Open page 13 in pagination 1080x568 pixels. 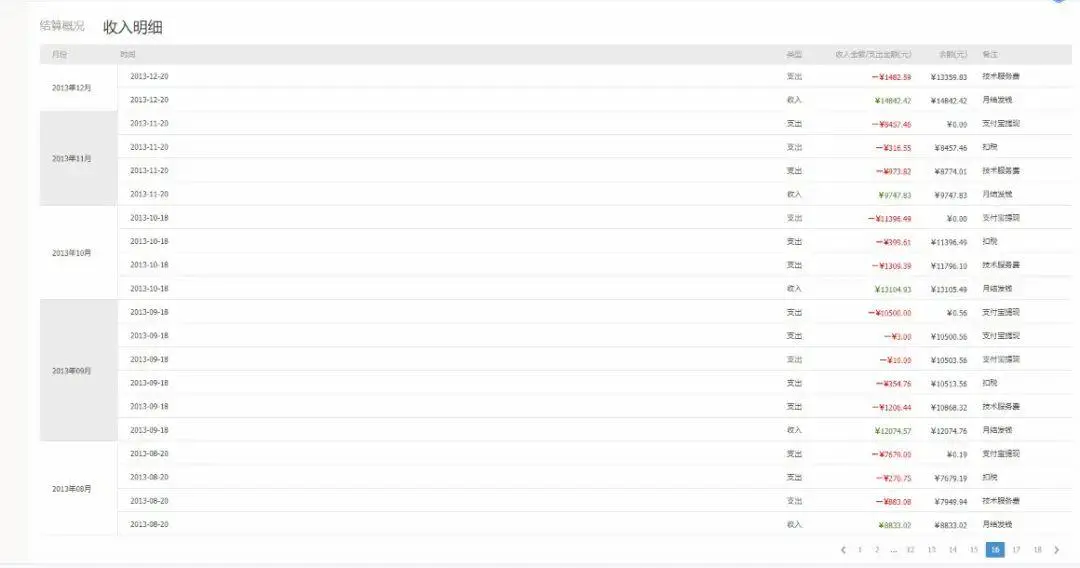coord(931,549)
